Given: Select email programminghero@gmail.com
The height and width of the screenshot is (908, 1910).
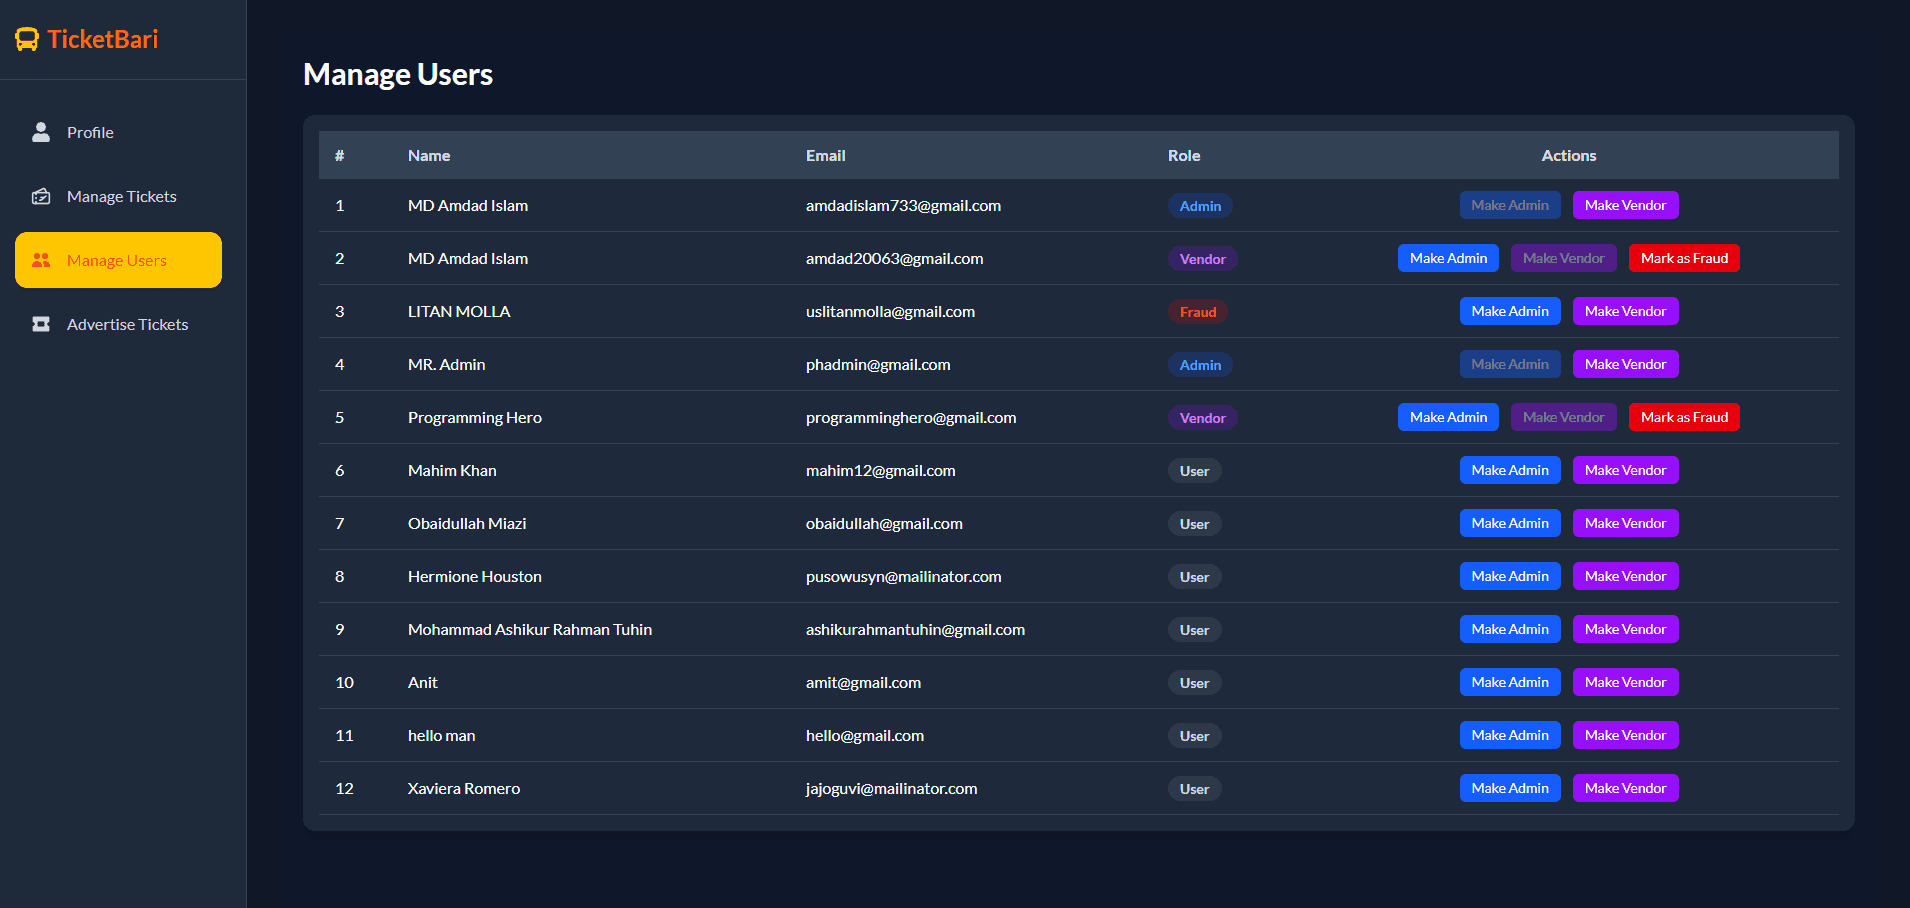Looking at the screenshot, I should pyautogui.click(x=911, y=417).
